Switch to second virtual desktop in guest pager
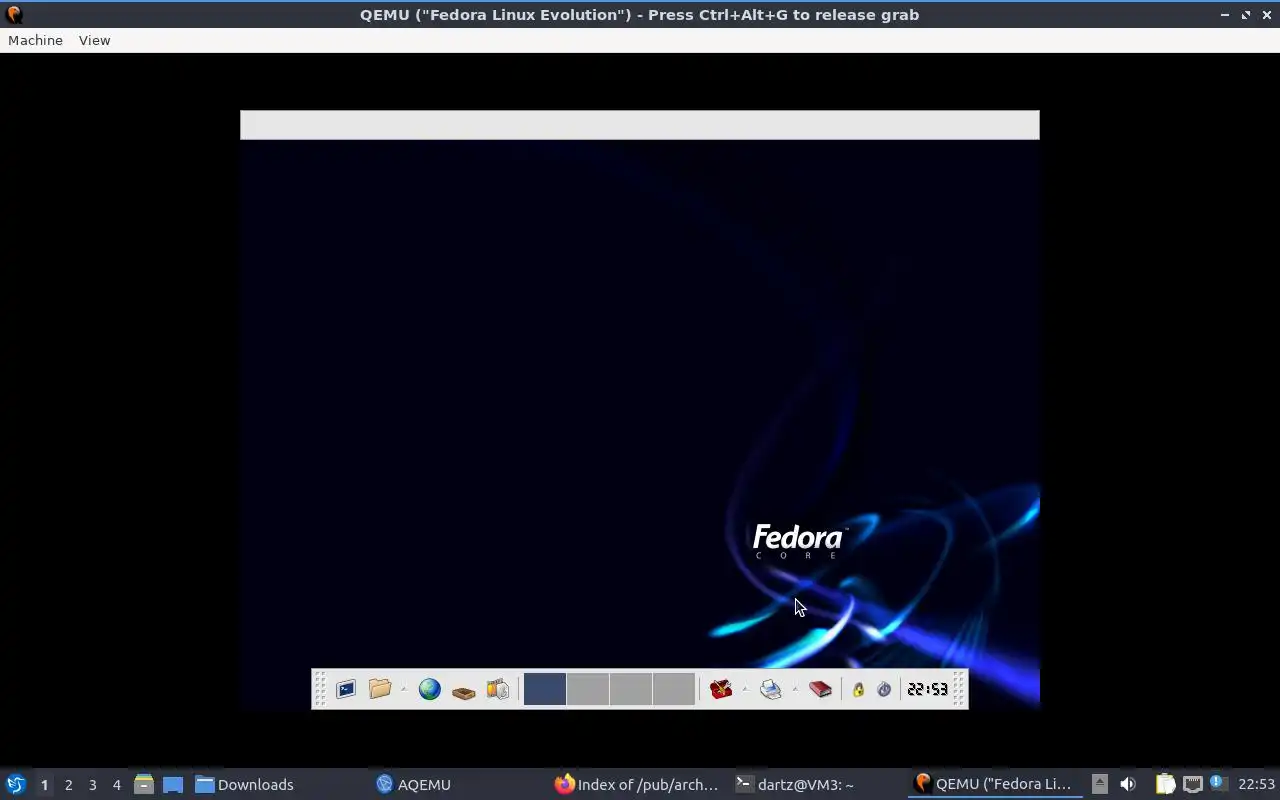The image size is (1280, 800). pos(588,689)
